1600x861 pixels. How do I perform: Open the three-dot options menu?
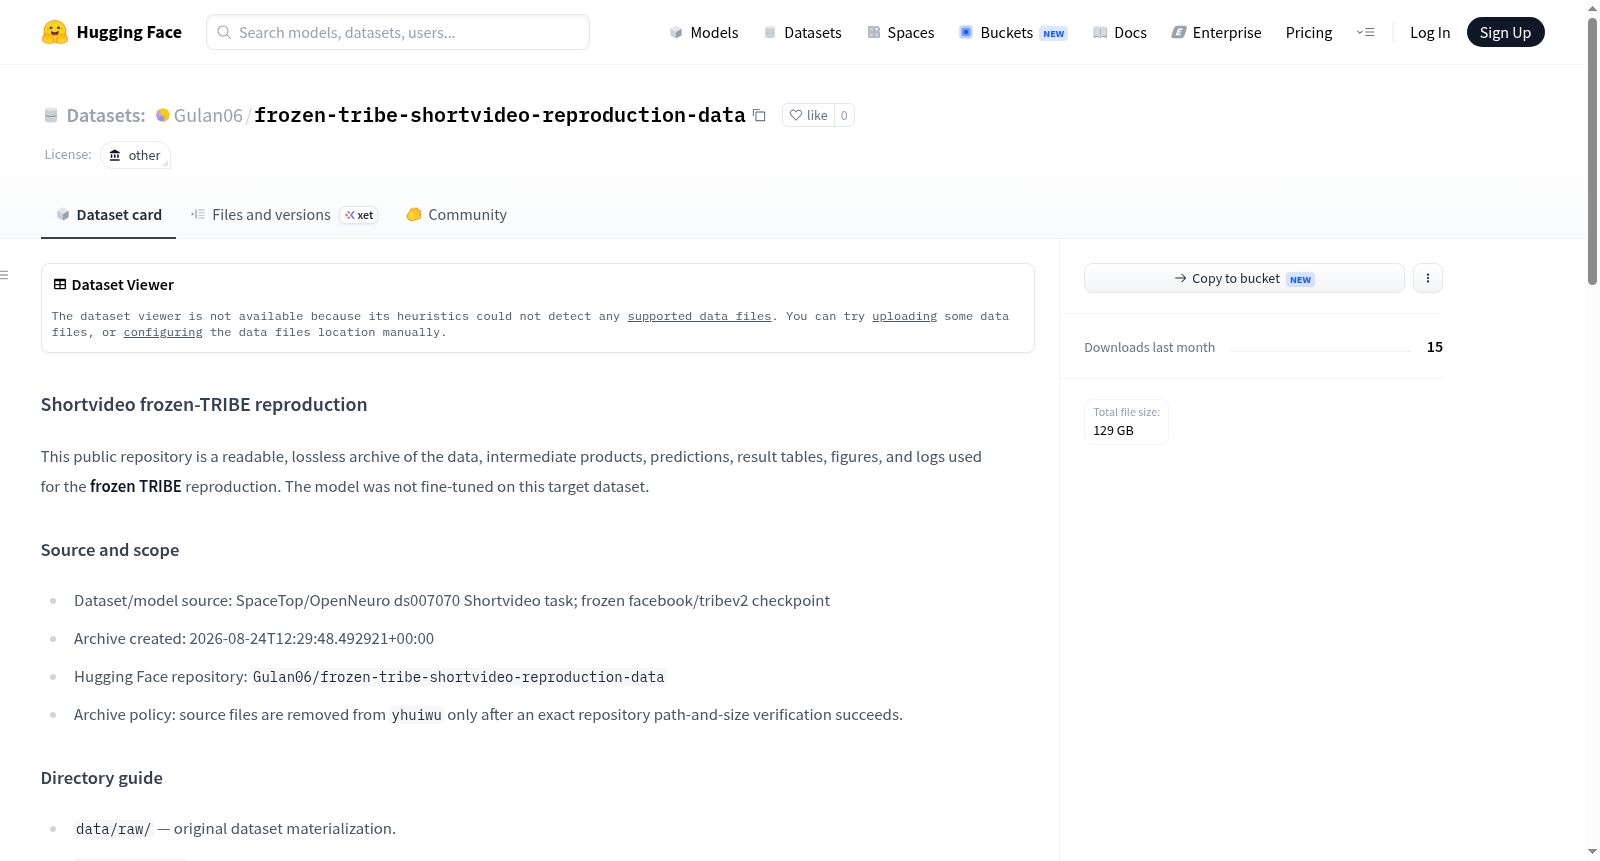1427,278
